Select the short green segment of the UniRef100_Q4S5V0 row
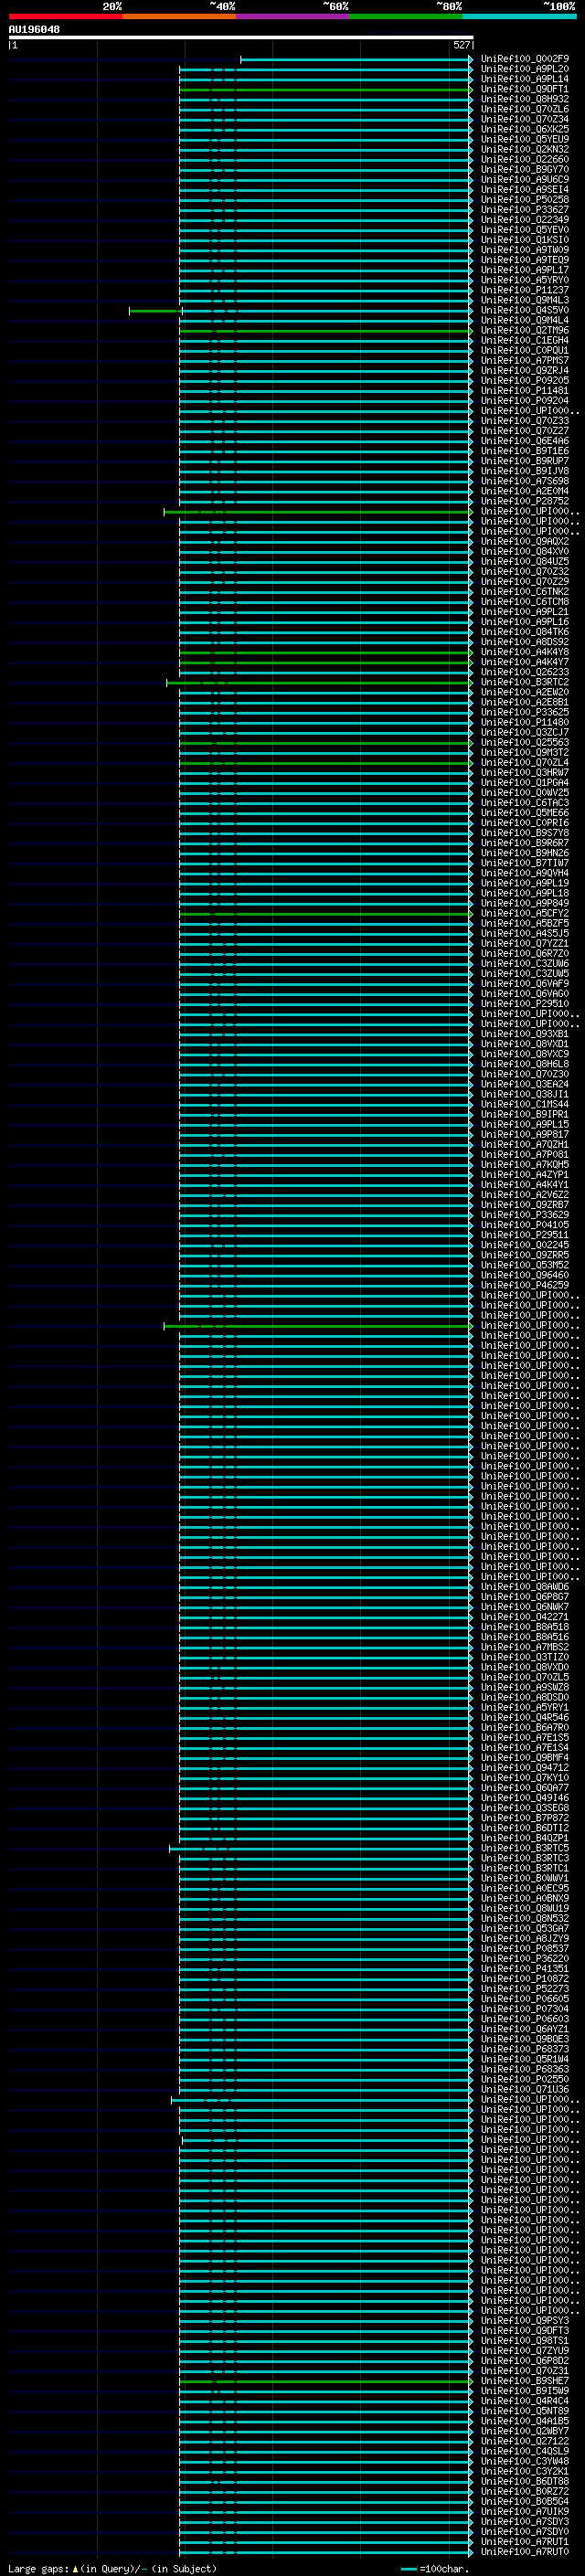The height and width of the screenshot is (2576, 585). (x=155, y=311)
